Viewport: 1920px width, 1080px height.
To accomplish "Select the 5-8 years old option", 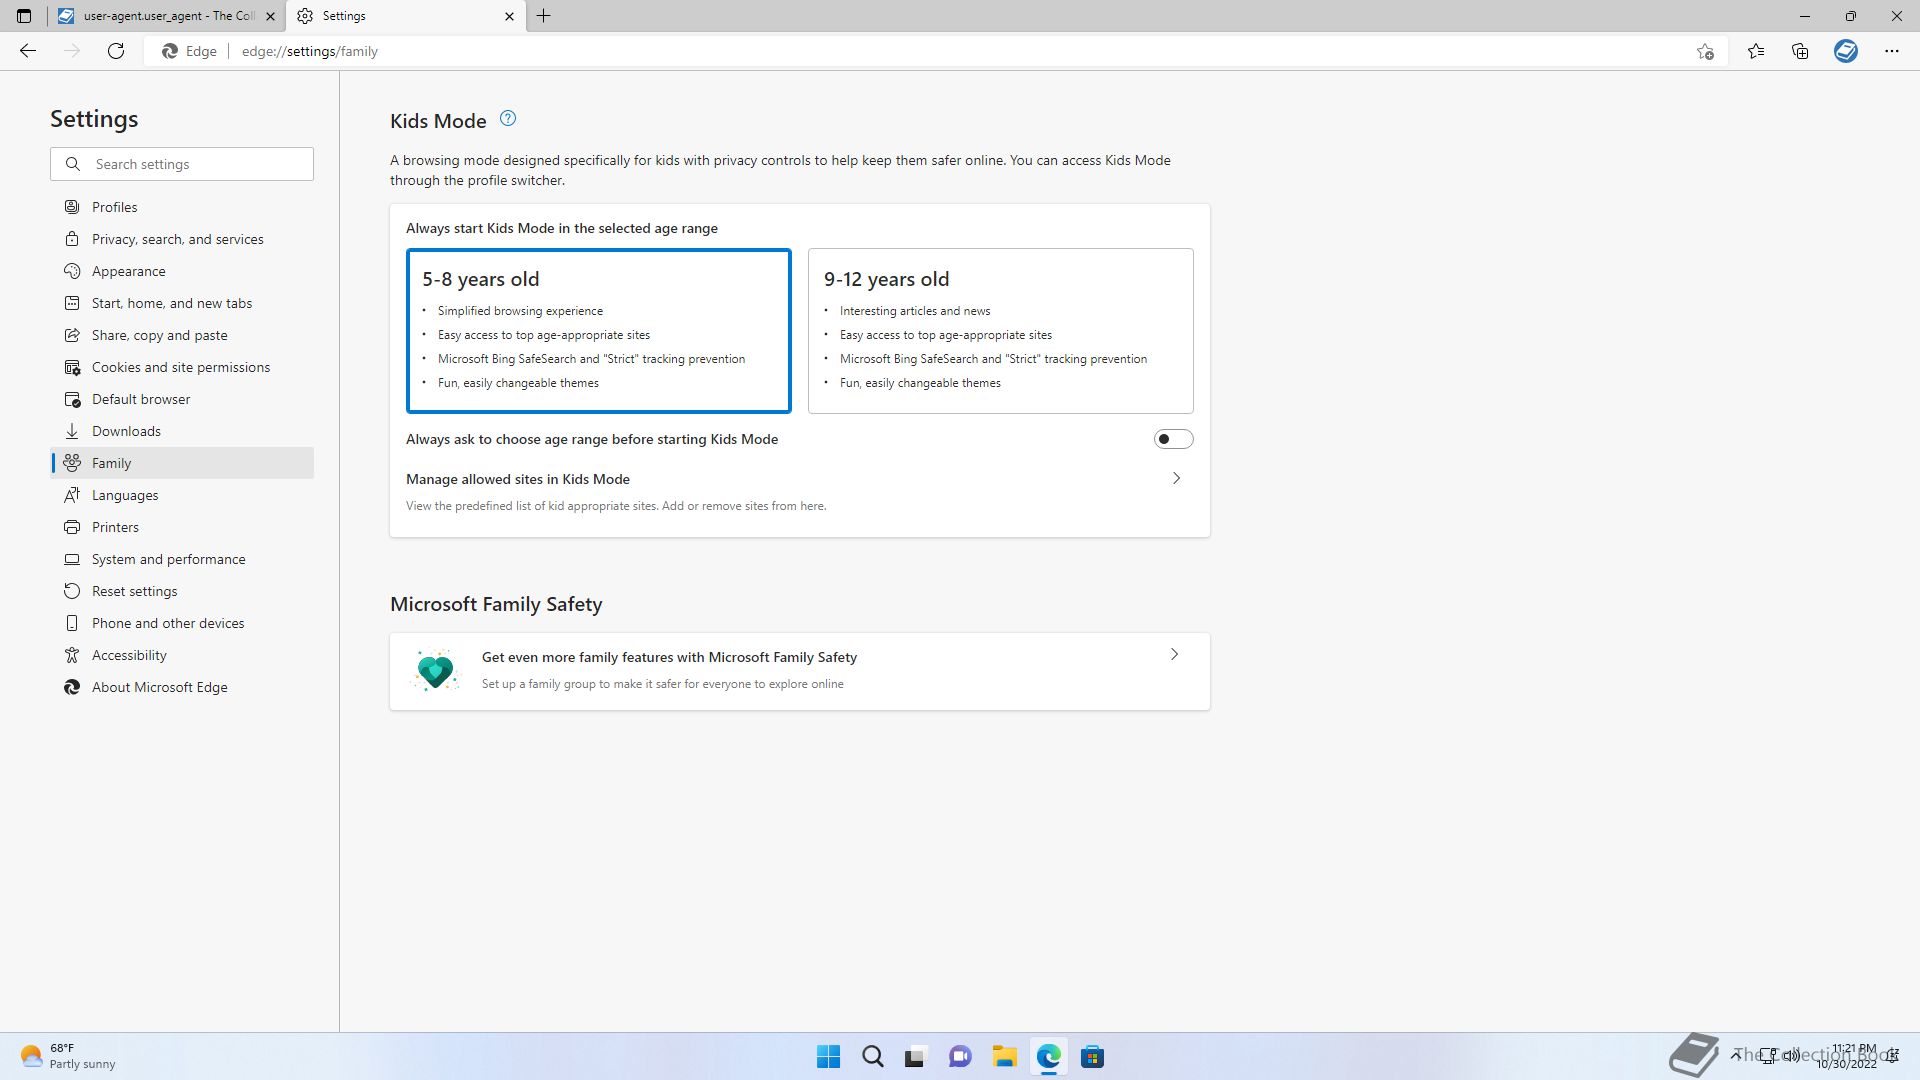I will pyautogui.click(x=598, y=330).
